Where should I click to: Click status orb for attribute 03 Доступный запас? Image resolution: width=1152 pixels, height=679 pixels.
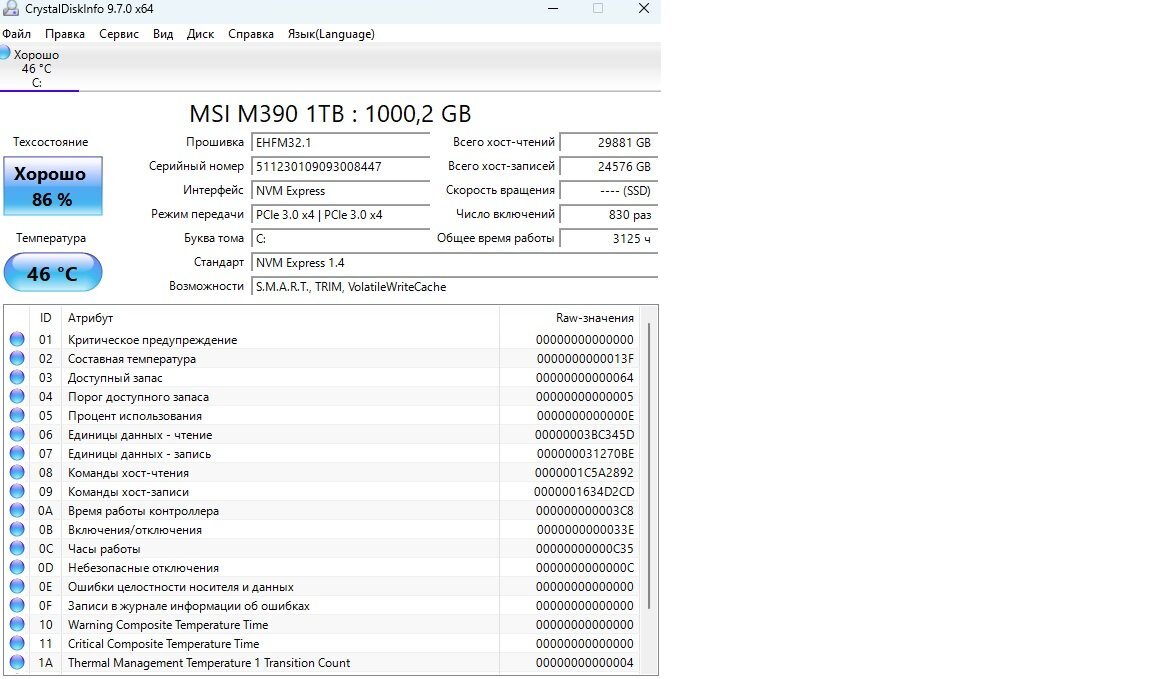pyautogui.click(x=17, y=378)
